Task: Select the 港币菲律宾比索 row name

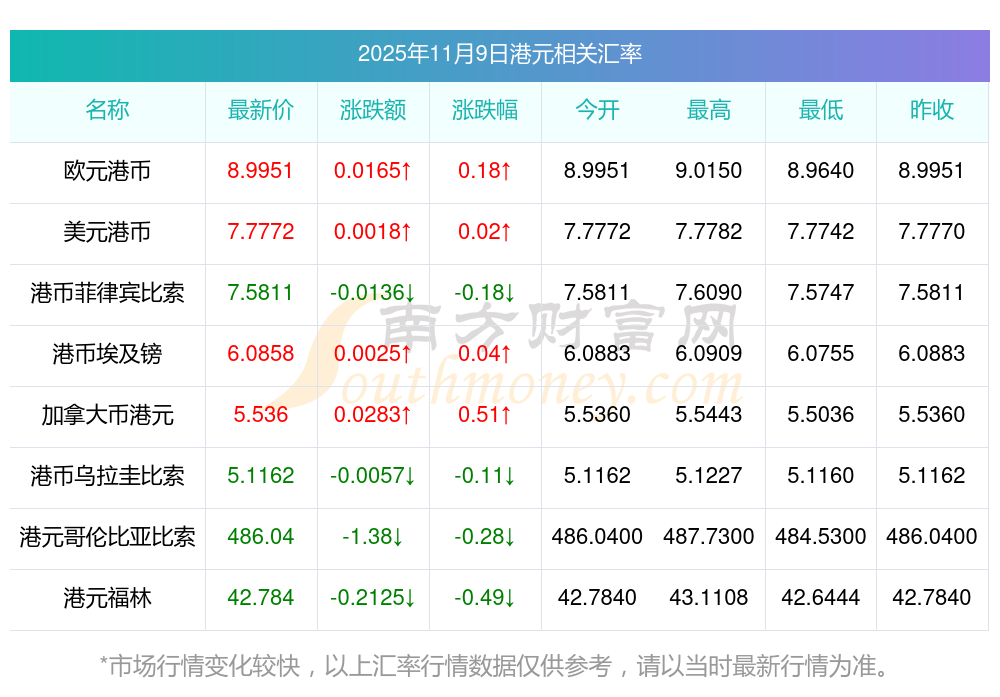Action: (107, 293)
